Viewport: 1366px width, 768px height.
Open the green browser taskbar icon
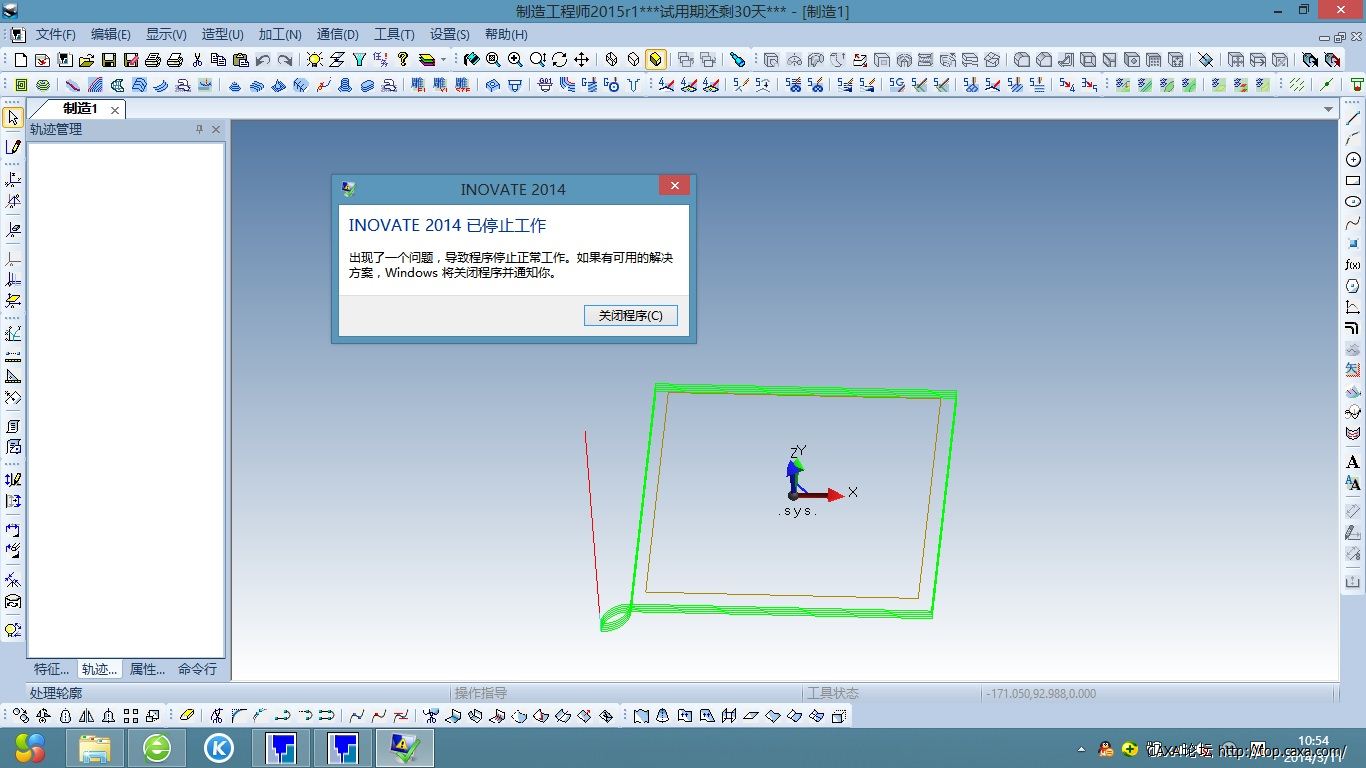157,747
